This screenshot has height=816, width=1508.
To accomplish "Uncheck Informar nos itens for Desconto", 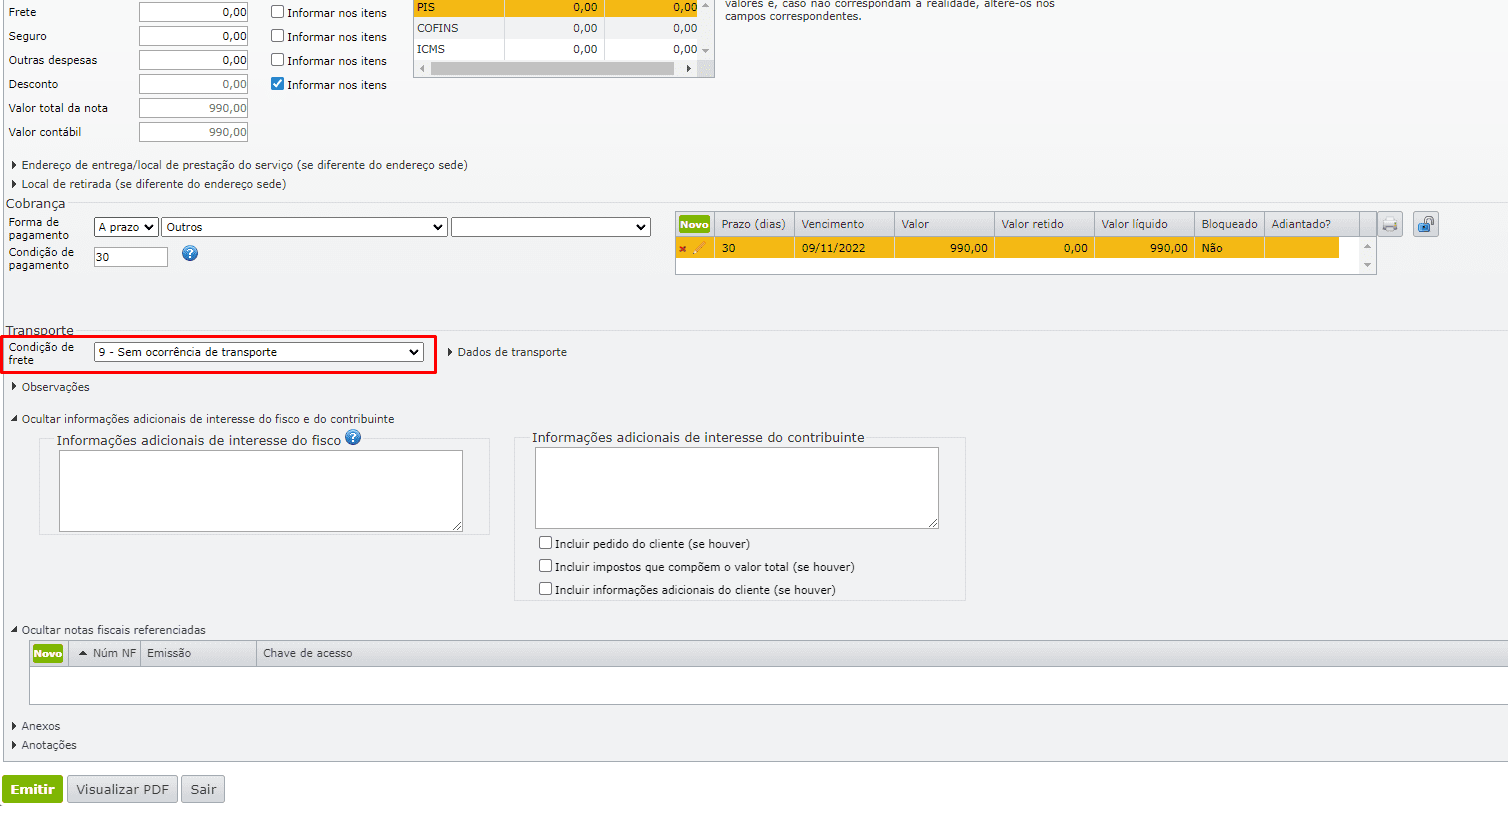I will [x=278, y=84].
